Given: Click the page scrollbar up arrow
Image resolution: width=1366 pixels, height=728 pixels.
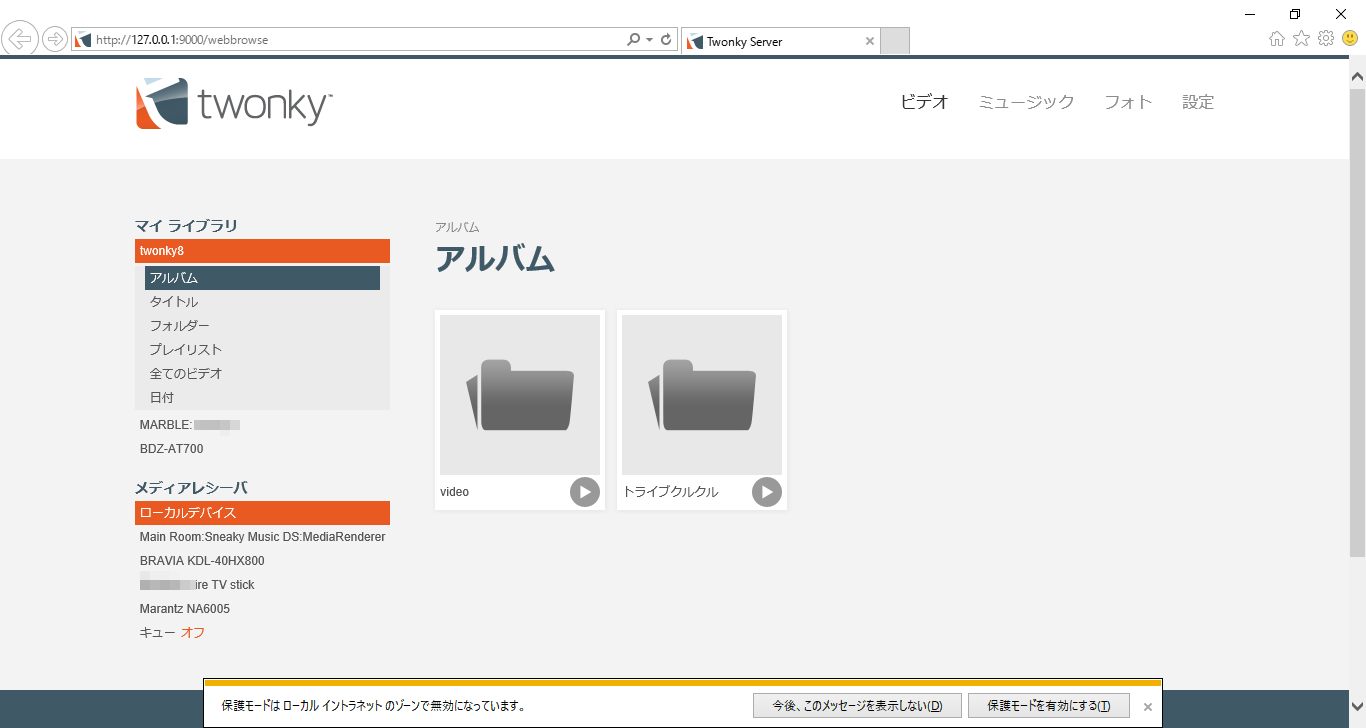Looking at the screenshot, I should (x=1357, y=75).
